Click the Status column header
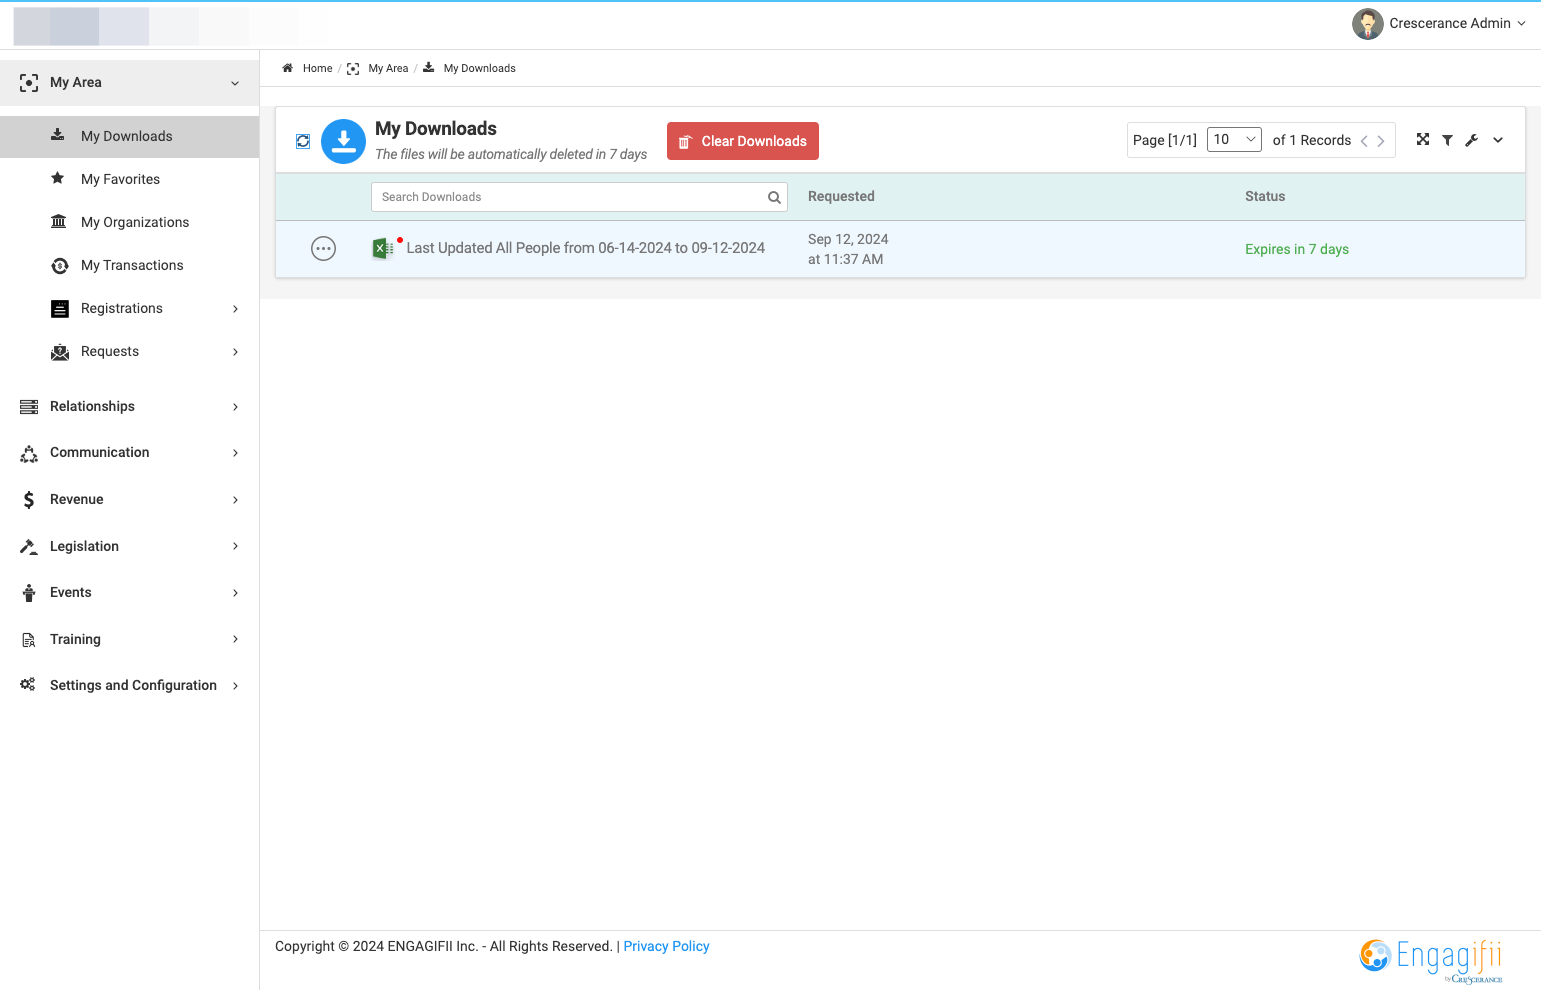Screen dimensions: 1541x992 pos(1265,196)
